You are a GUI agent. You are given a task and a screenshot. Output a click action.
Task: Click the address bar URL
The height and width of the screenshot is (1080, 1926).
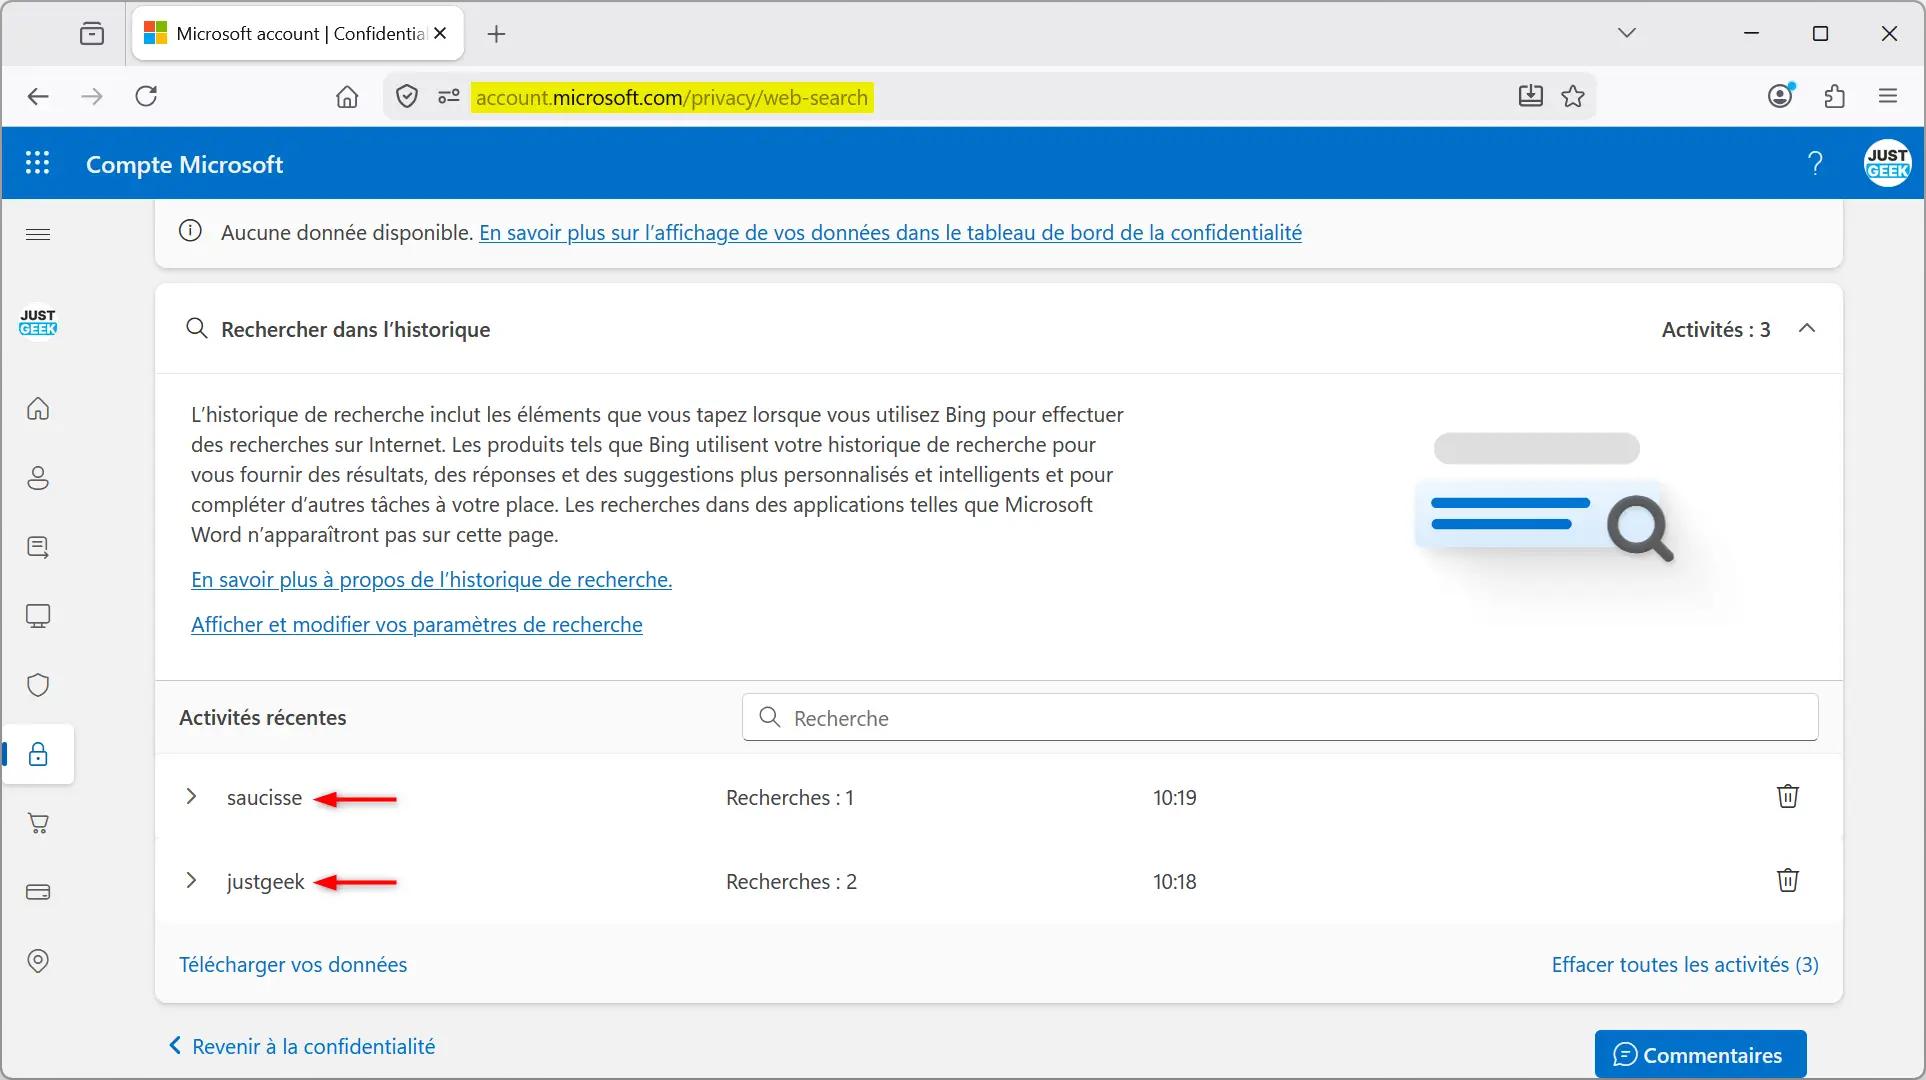(672, 98)
